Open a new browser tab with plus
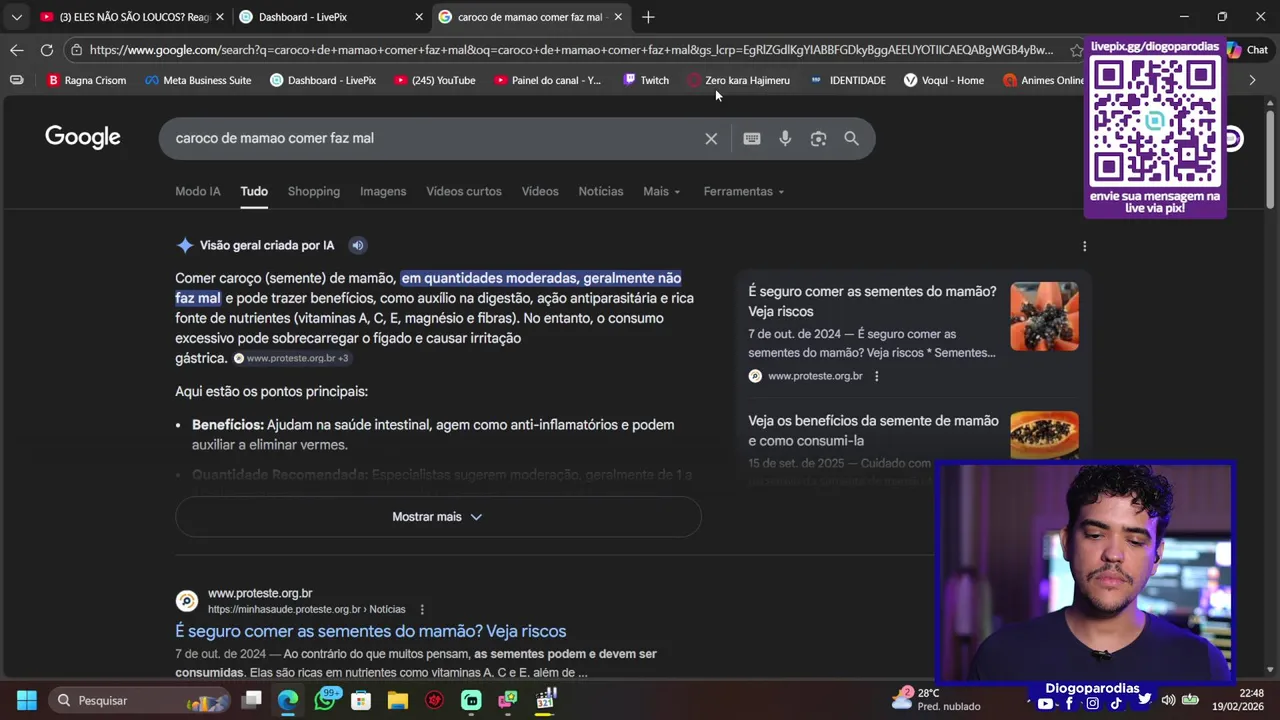Image resolution: width=1280 pixels, height=720 pixels. click(648, 17)
